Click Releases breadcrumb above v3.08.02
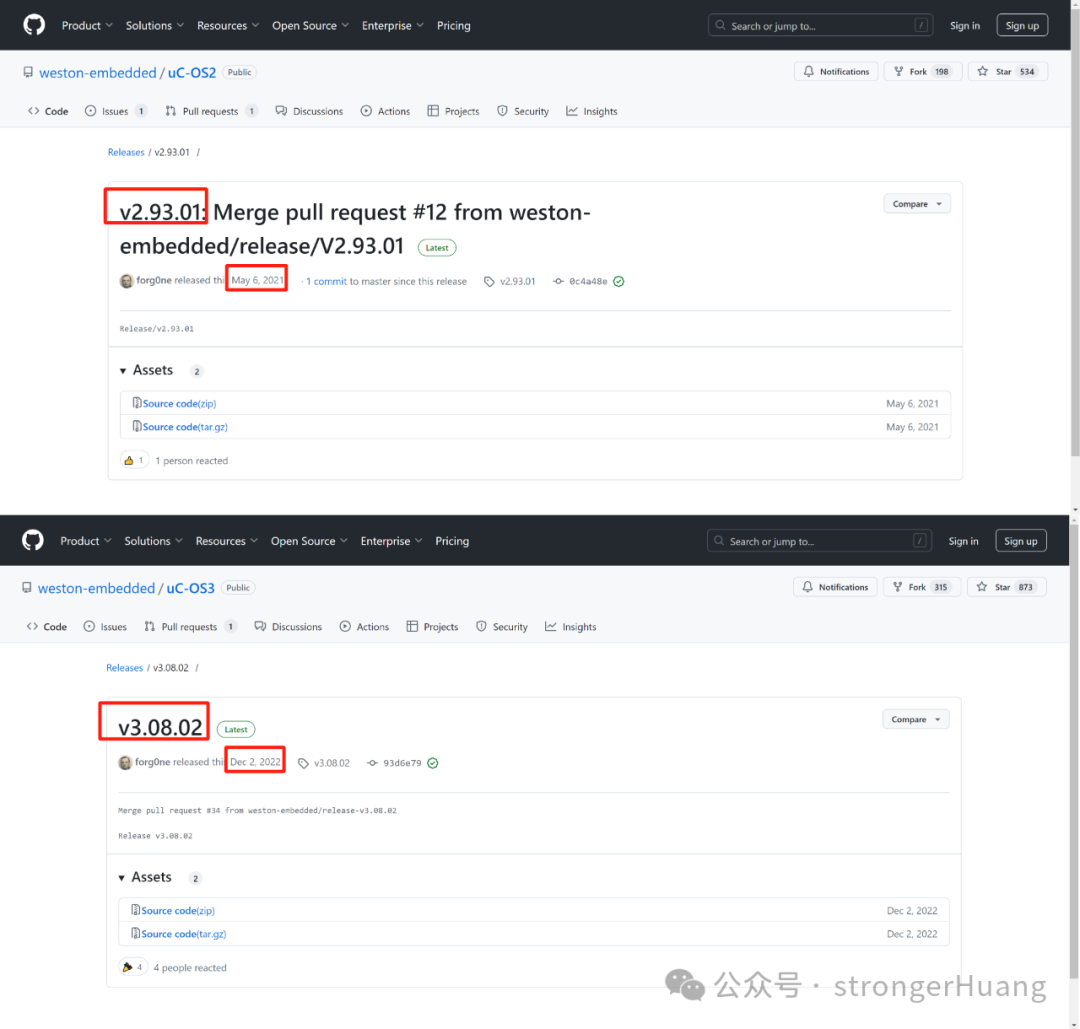1080x1029 pixels. coord(125,667)
